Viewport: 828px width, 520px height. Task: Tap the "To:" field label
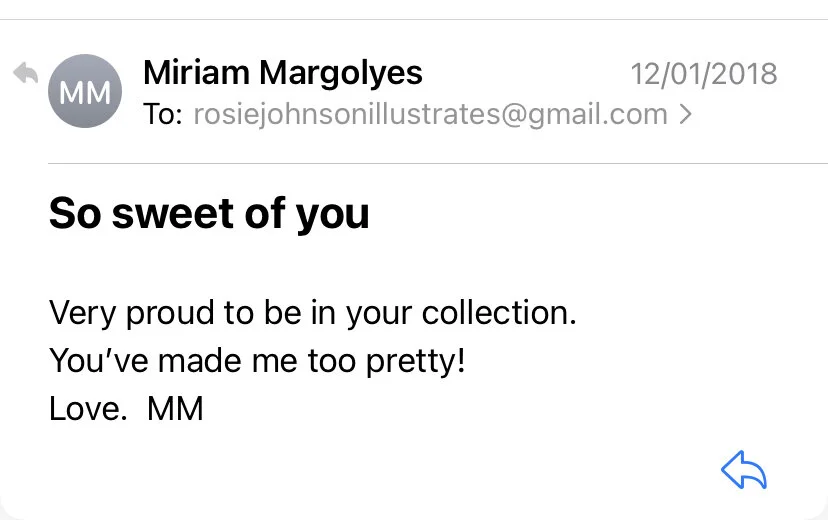coord(163,115)
